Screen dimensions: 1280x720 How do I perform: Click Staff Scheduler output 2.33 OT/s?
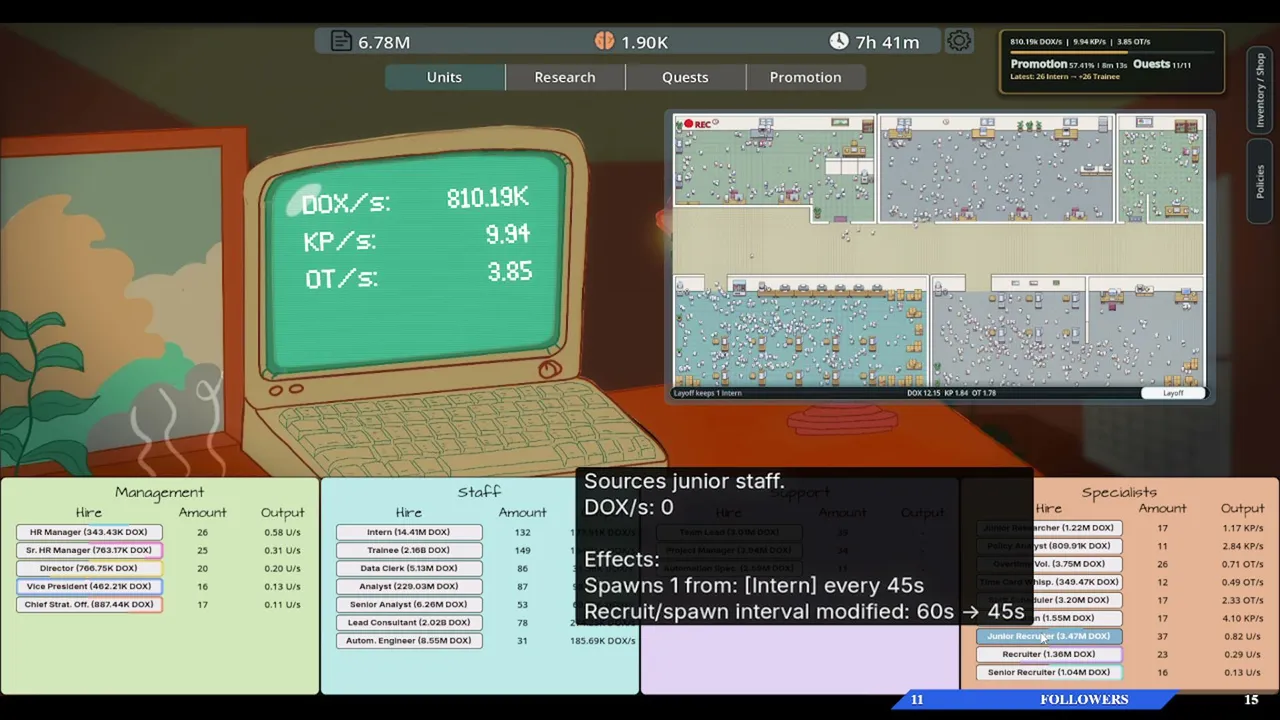click(1243, 600)
